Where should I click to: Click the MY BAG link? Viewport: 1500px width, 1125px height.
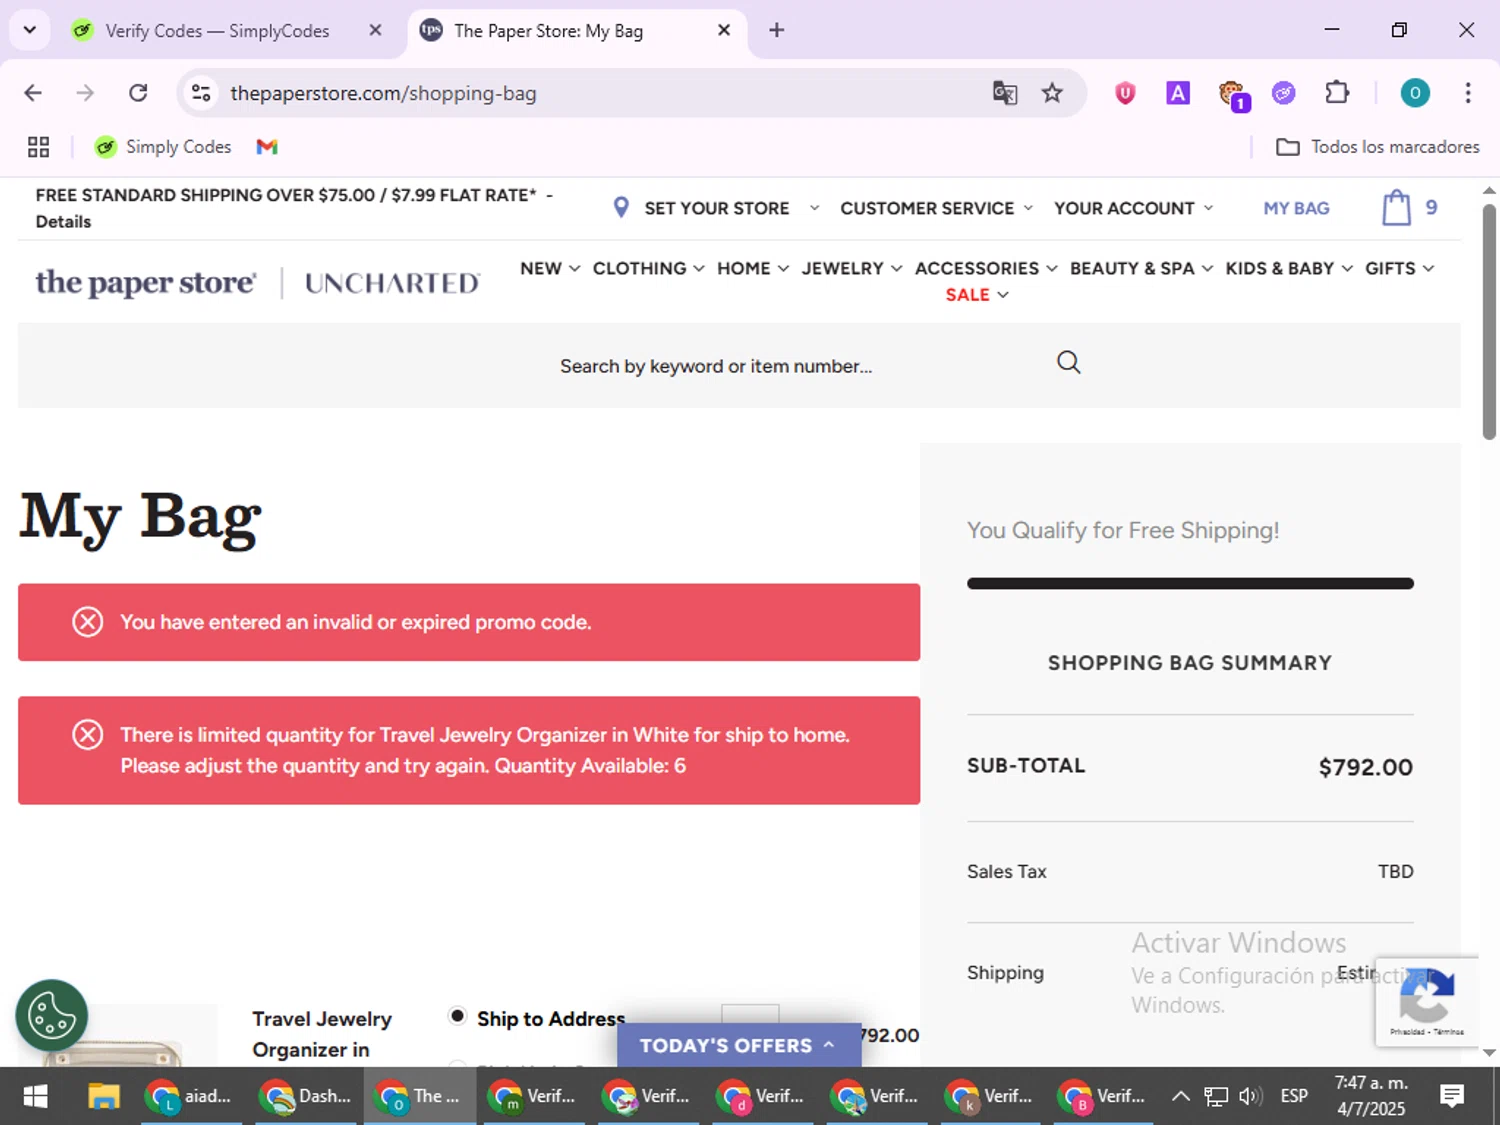point(1296,208)
